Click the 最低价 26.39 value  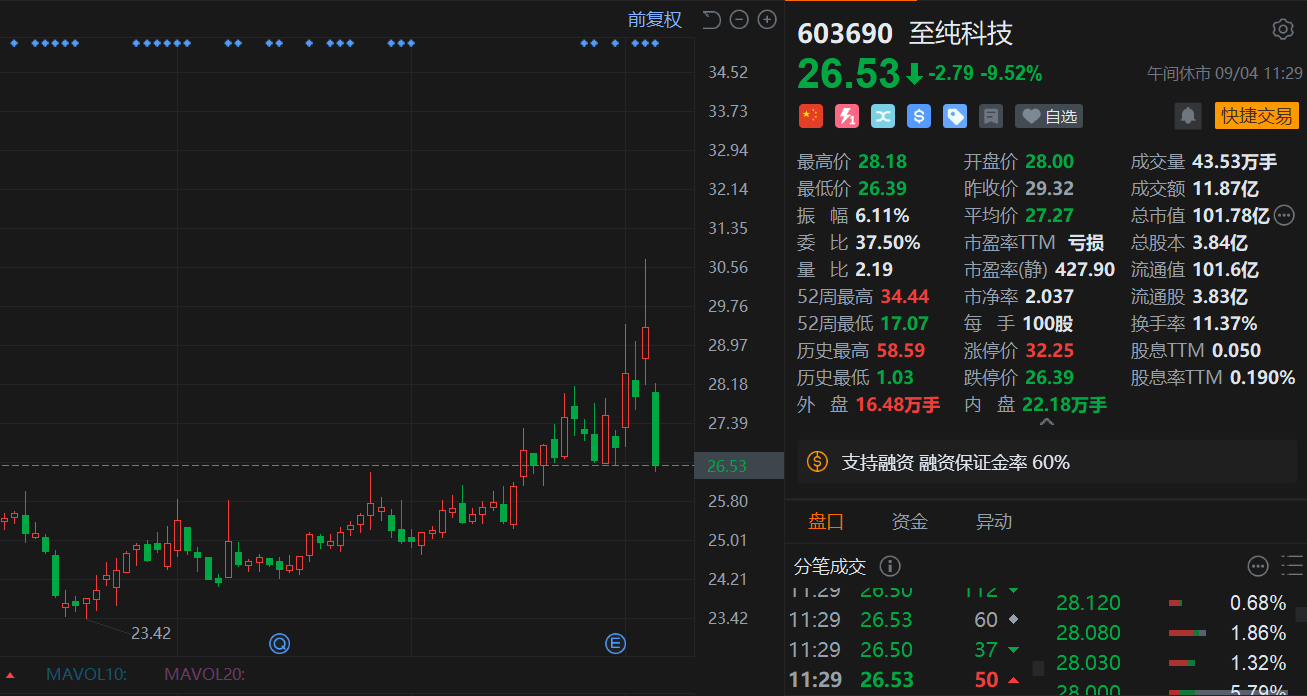(882, 188)
